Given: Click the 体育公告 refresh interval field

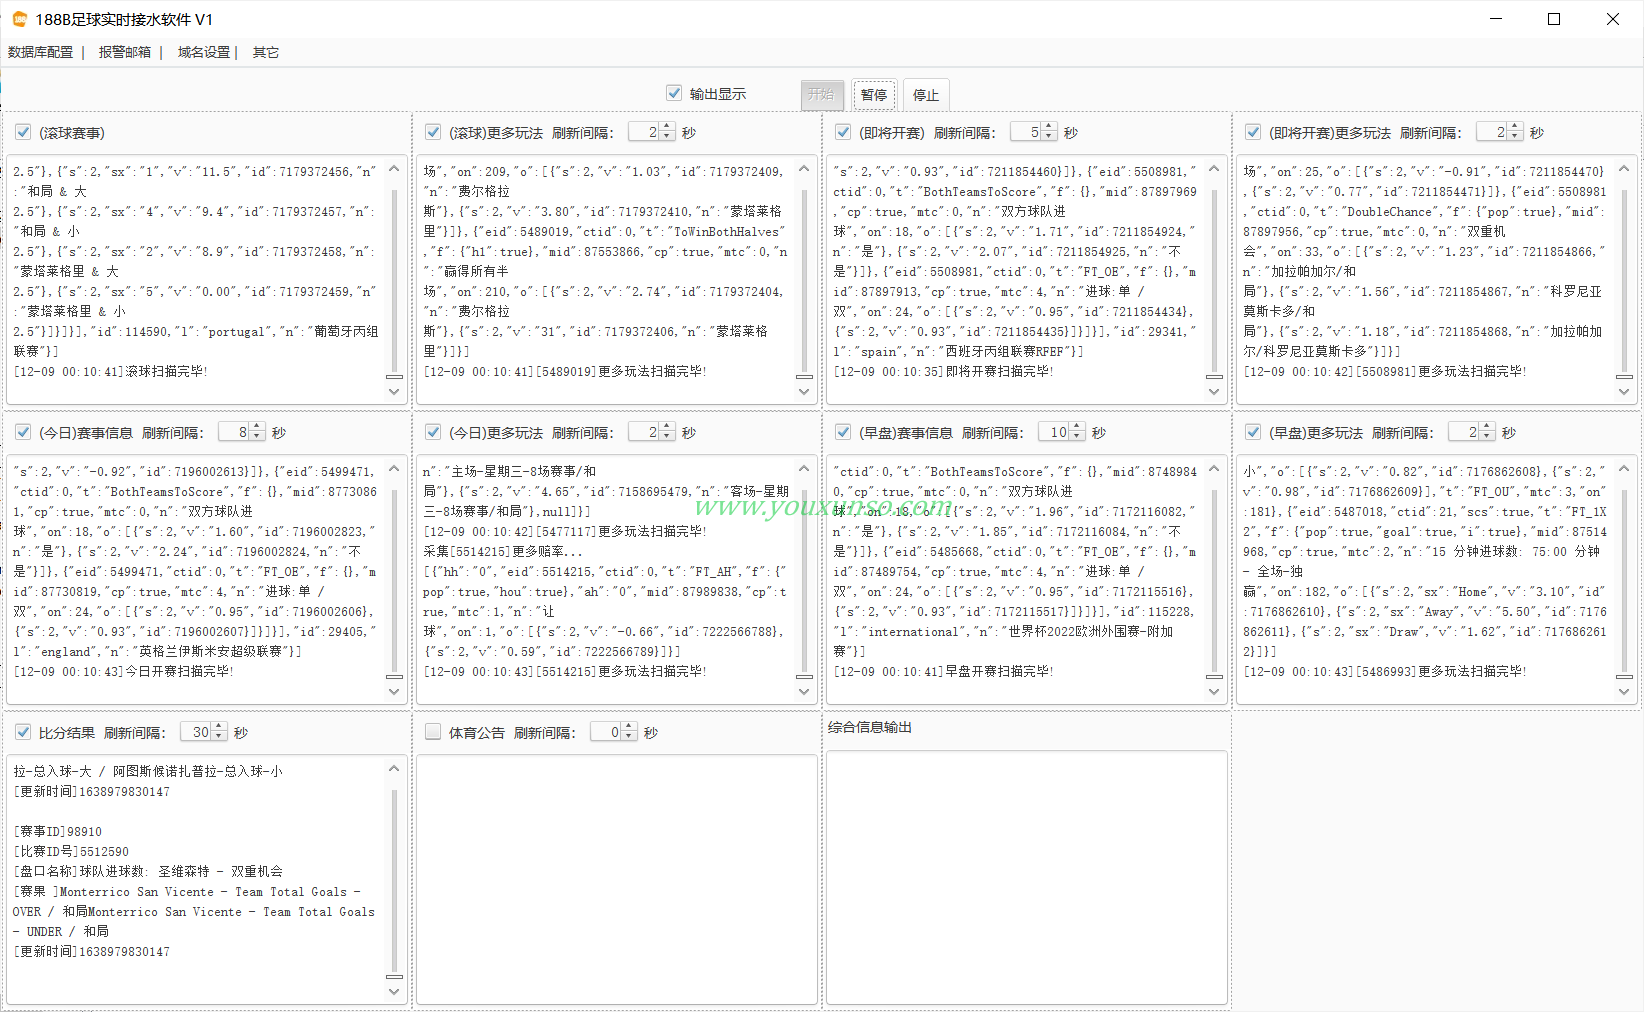Looking at the screenshot, I should tap(606, 732).
